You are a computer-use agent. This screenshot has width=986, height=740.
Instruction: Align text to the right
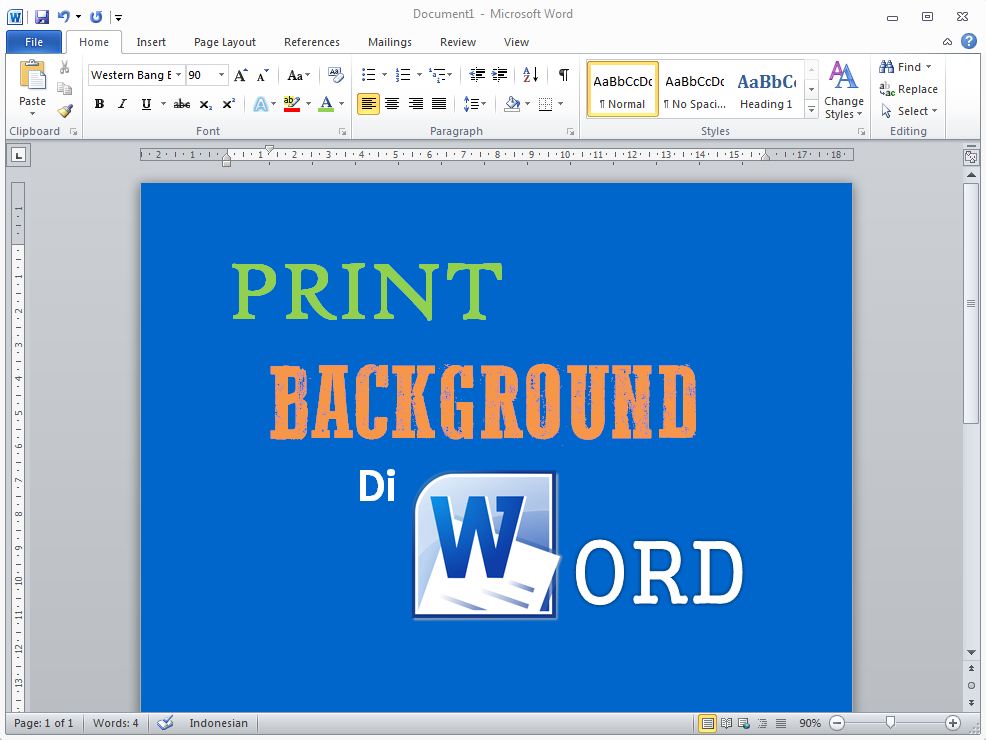(x=415, y=104)
